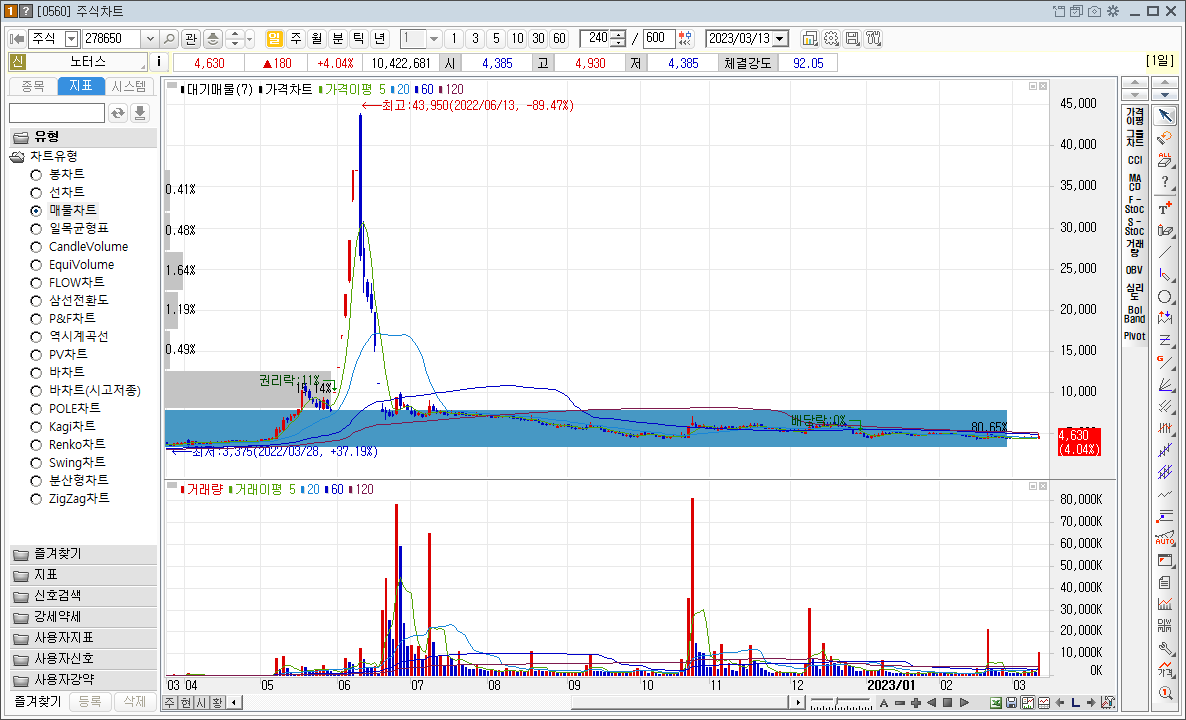Click the OBV indicator button
Image resolution: width=1186 pixels, height=720 pixels.
(x=1135, y=270)
